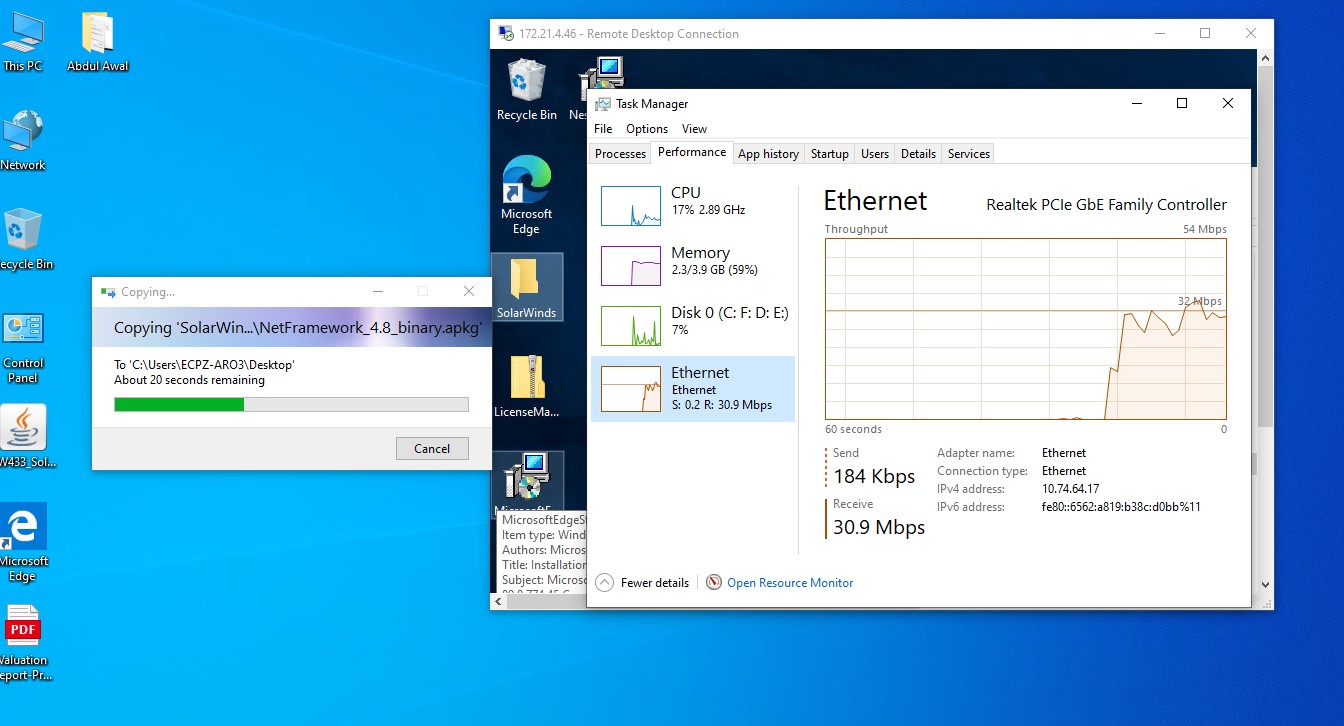Viewport: 1344px width, 726px height.
Task: Switch to the Startup tab
Action: [829, 154]
